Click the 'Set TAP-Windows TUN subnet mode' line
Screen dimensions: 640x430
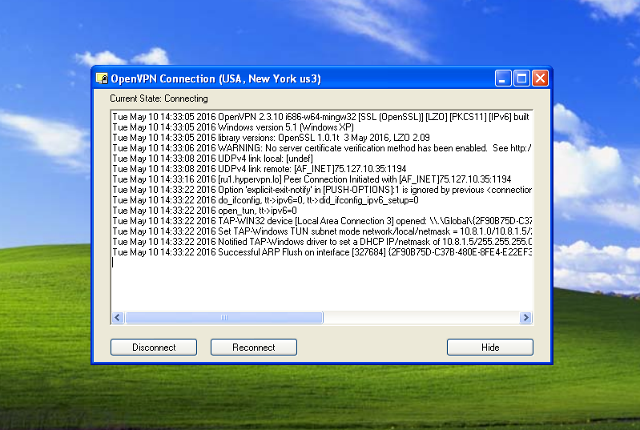(322, 231)
